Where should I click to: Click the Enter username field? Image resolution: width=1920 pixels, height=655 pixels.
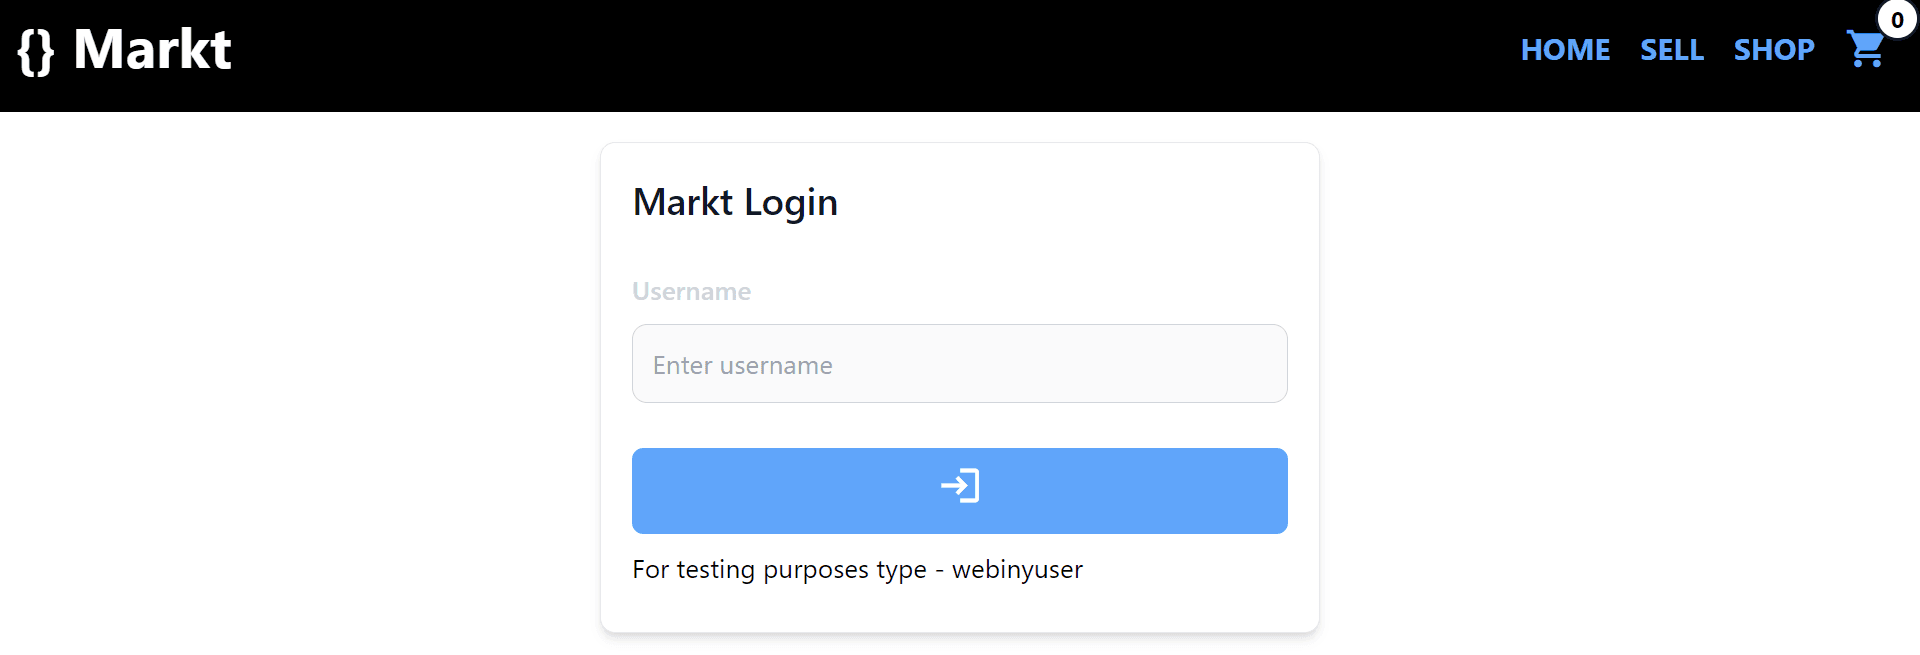(x=959, y=363)
